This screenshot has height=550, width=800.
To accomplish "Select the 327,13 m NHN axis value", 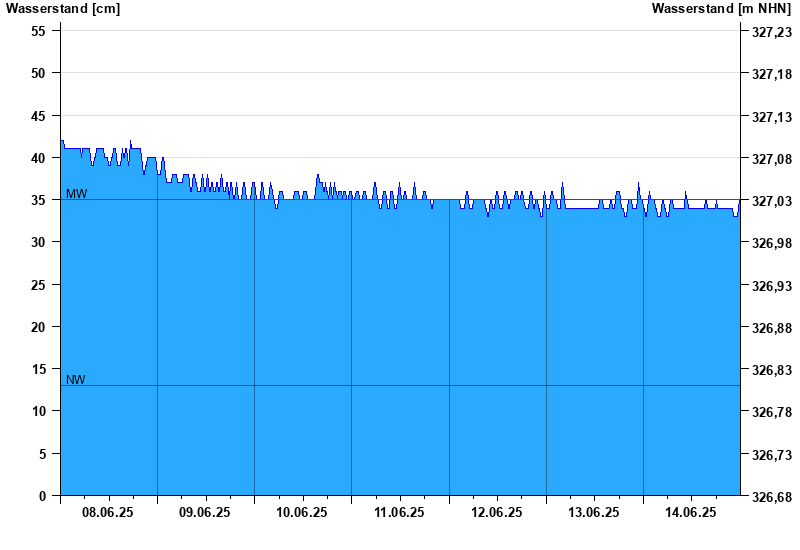I will tap(770, 117).
